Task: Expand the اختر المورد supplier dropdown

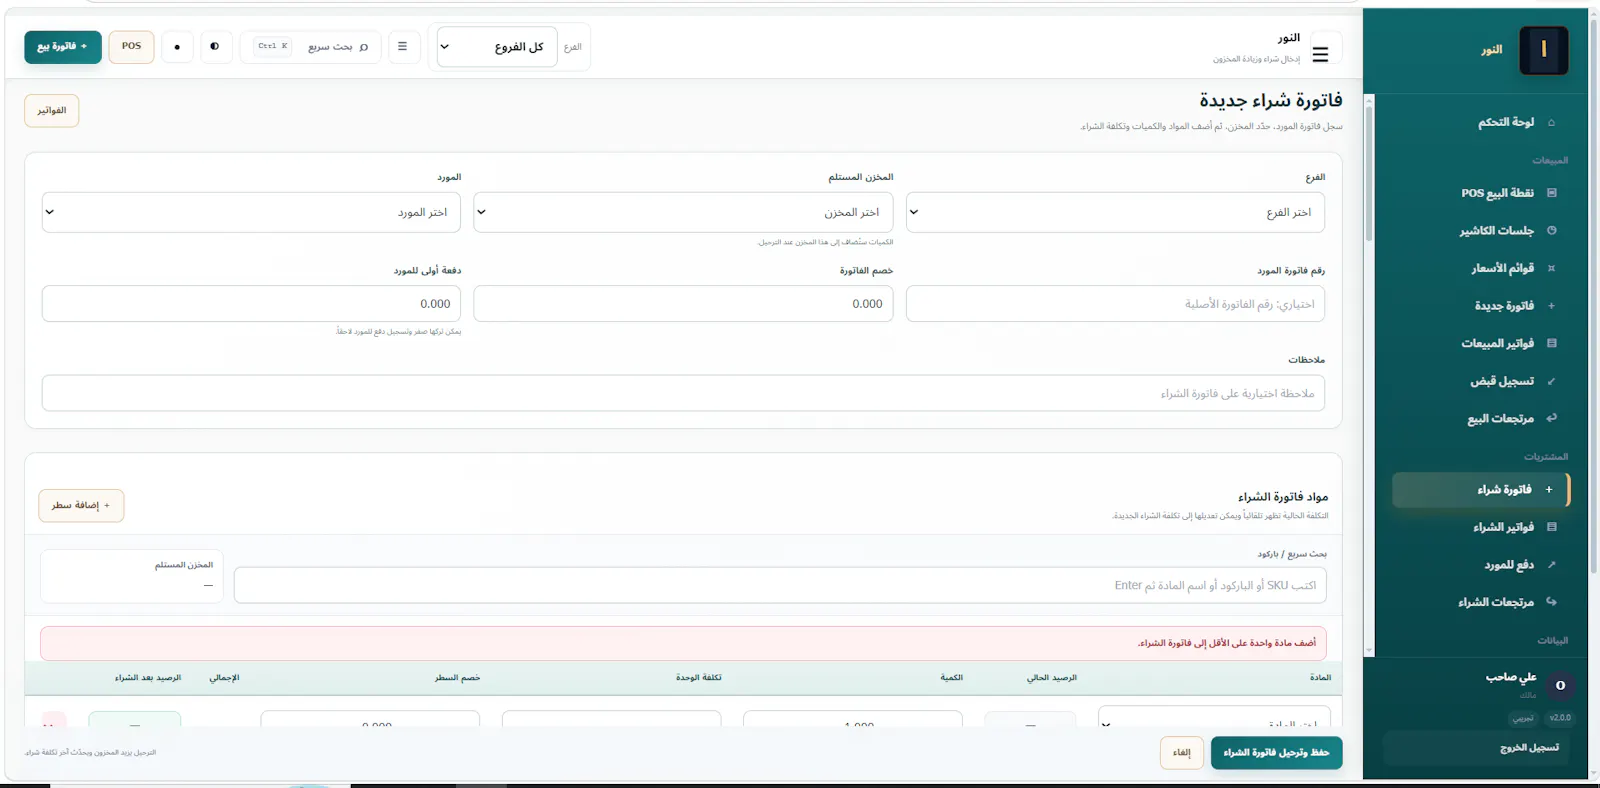Action: coord(251,212)
